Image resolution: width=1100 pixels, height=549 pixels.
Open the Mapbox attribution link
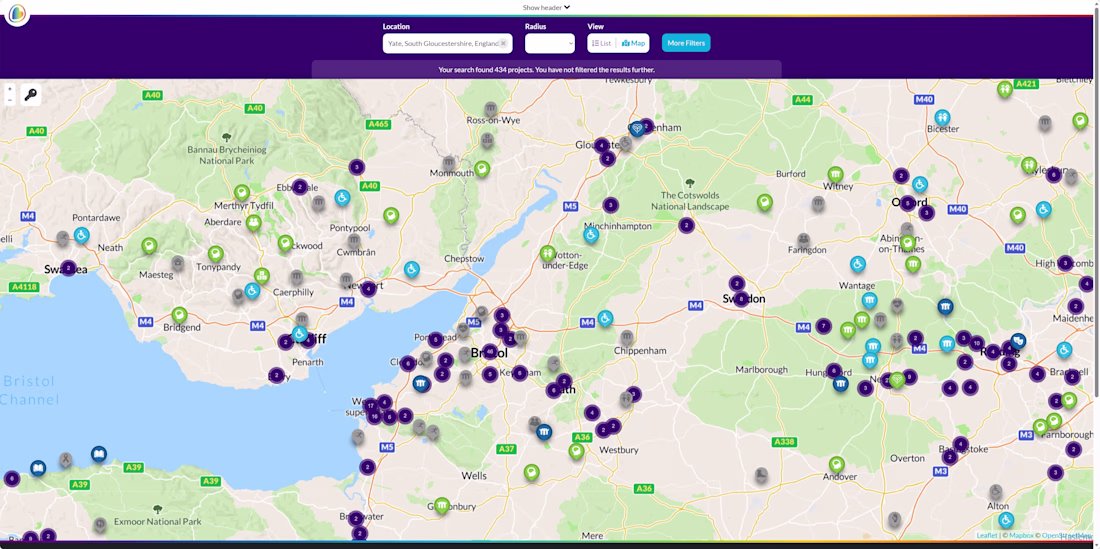click(1020, 536)
